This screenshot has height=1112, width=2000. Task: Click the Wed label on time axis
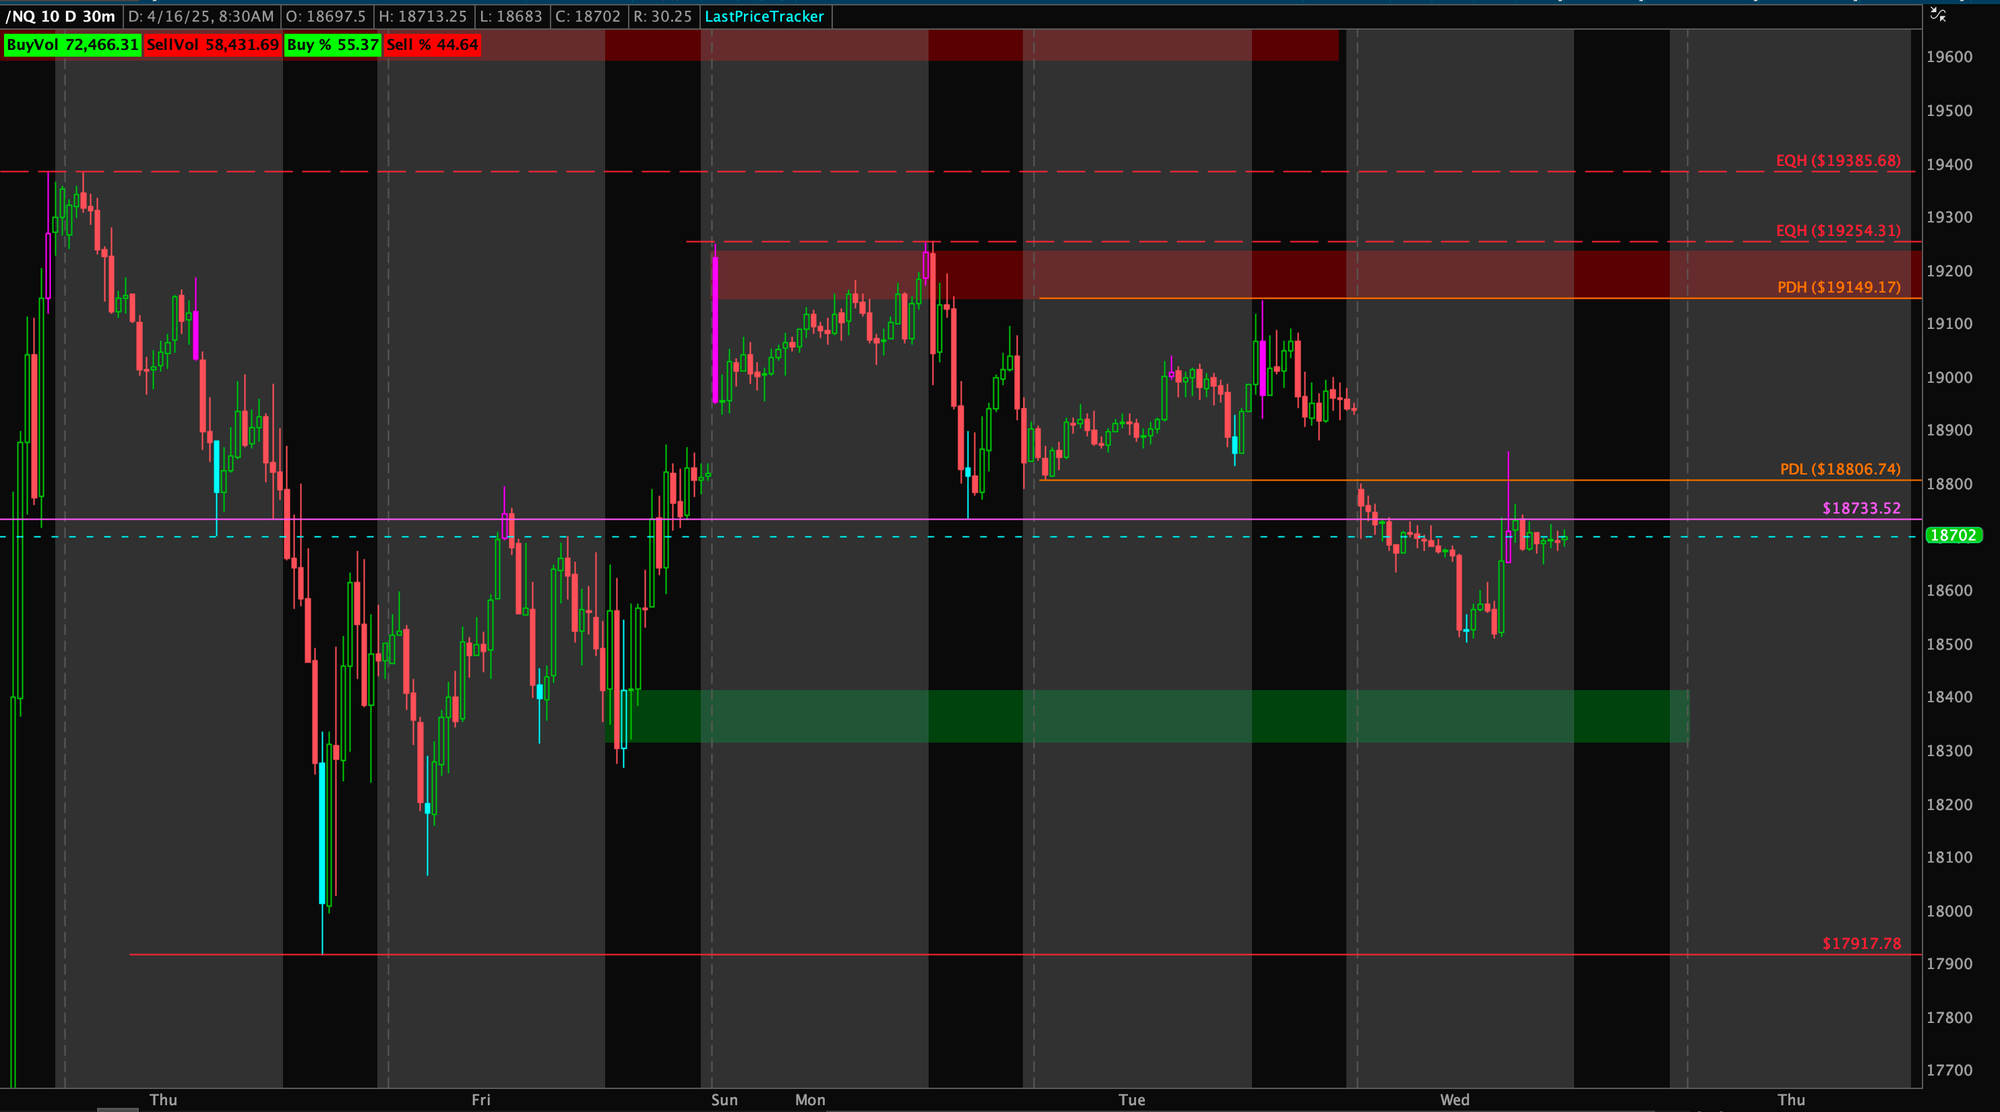1454,1100
